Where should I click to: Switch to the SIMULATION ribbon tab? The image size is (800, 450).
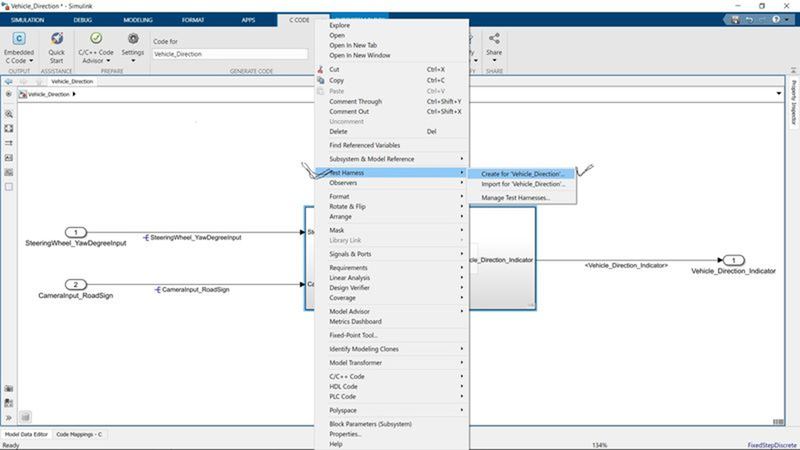click(28, 20)
